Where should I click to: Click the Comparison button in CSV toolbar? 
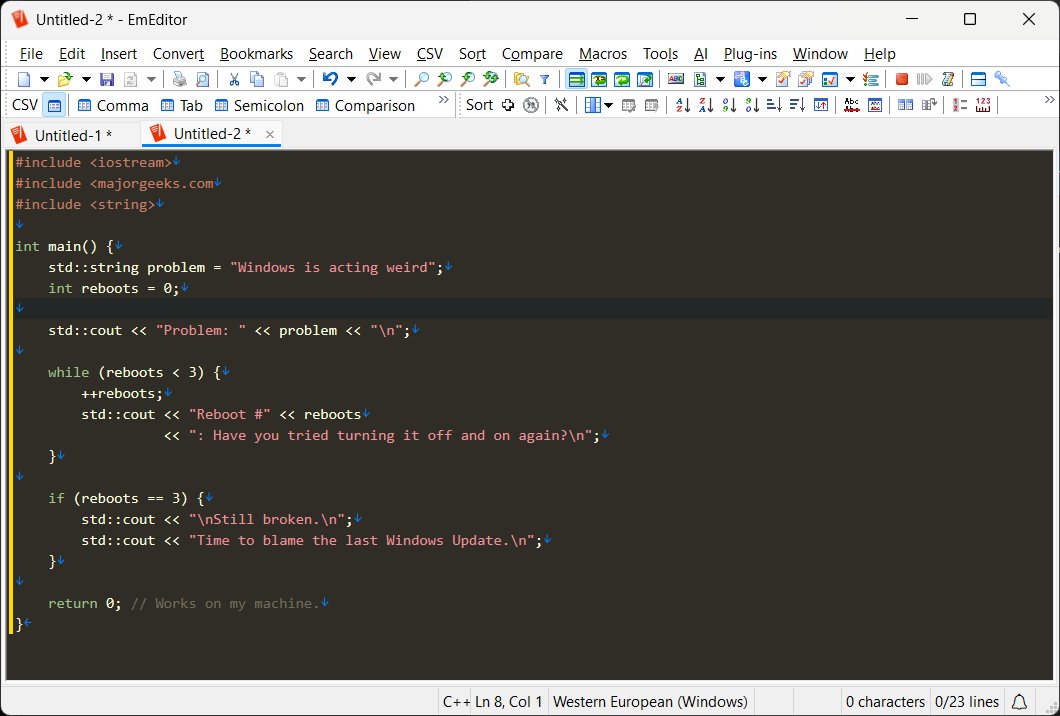[365, 105]
